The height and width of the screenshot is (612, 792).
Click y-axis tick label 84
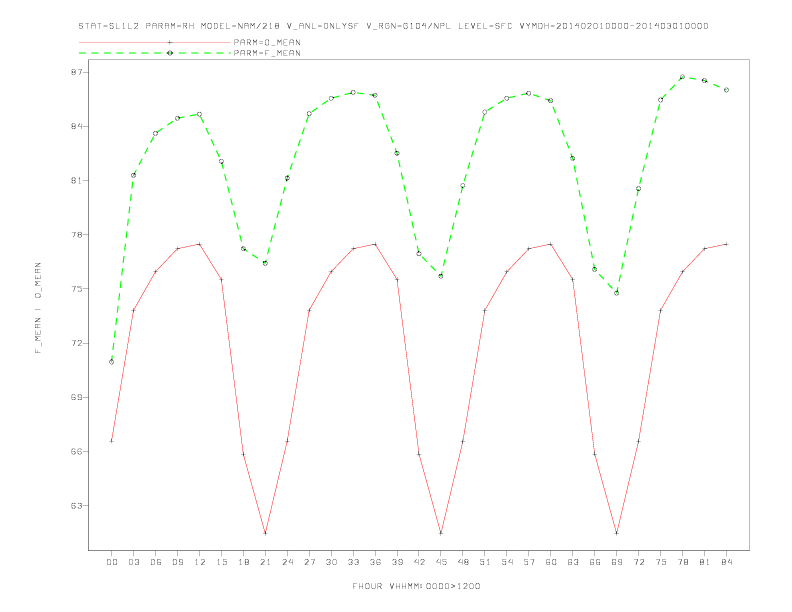tap(76, 126)
